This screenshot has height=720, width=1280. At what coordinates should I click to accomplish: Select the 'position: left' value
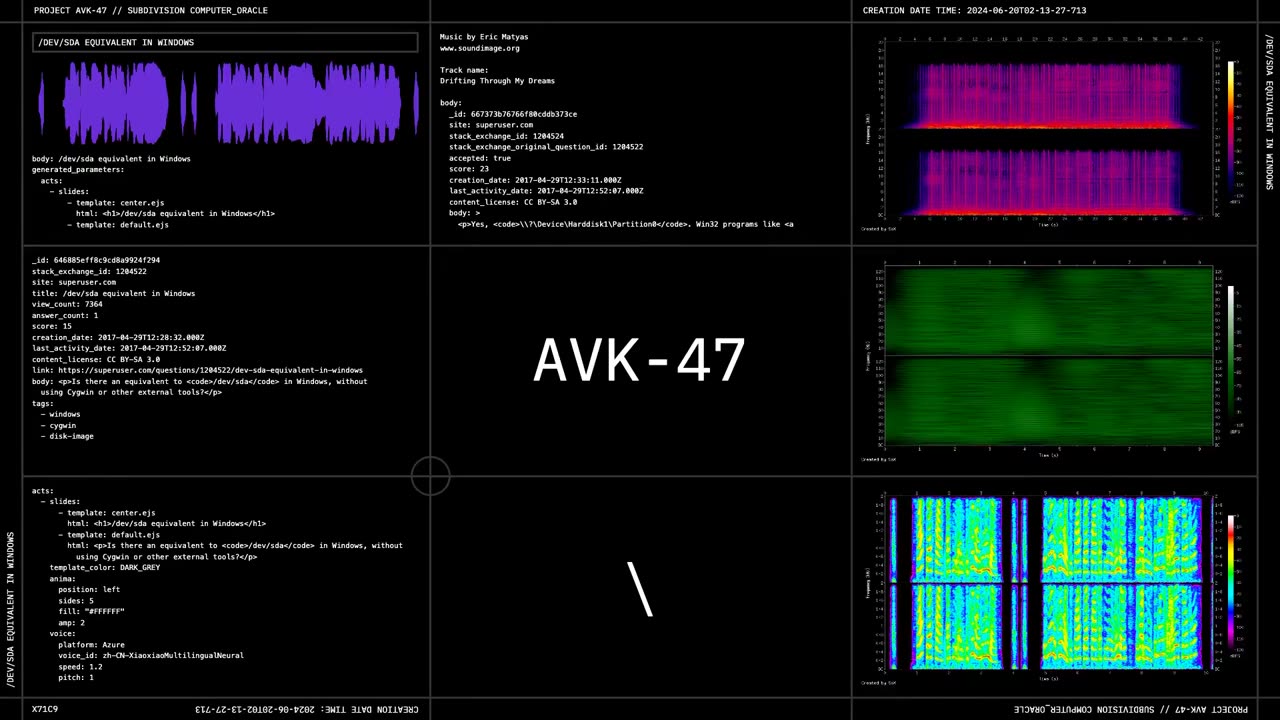[89, 589]
